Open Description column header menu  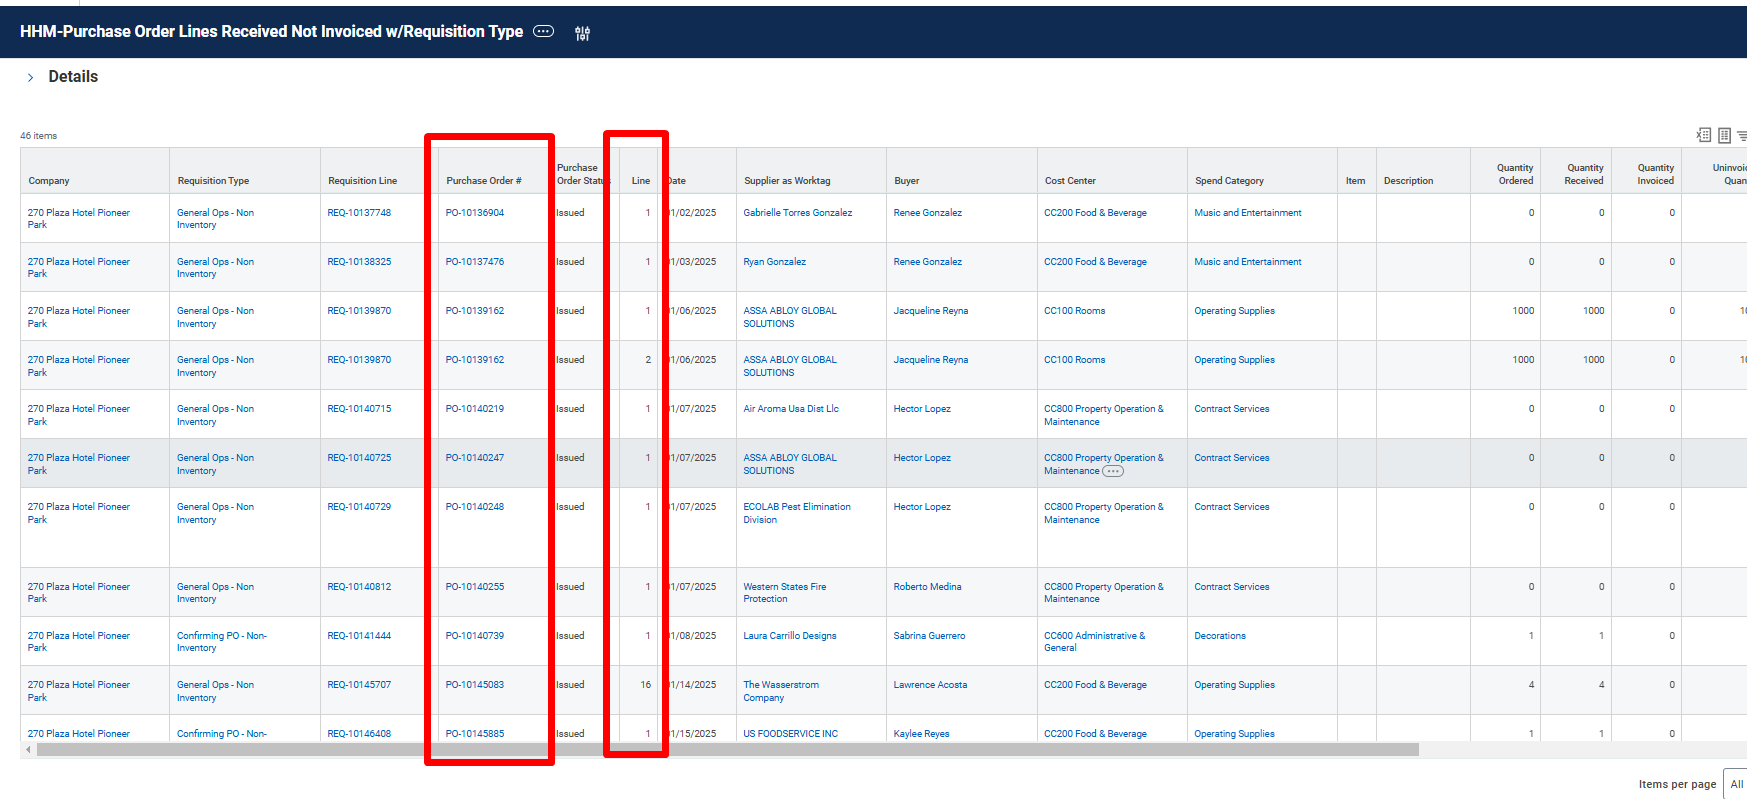point(1408,181)
